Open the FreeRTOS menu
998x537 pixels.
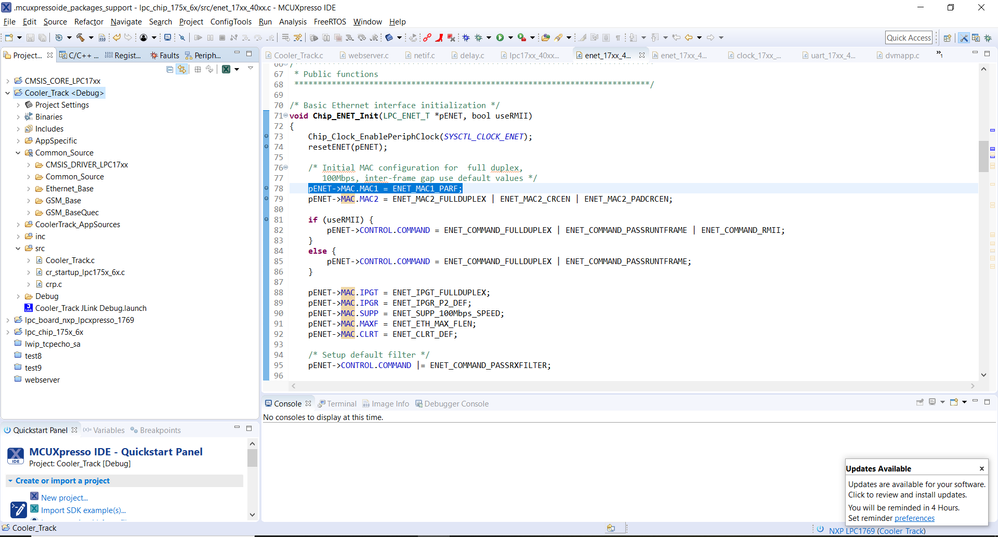(330, 22)
